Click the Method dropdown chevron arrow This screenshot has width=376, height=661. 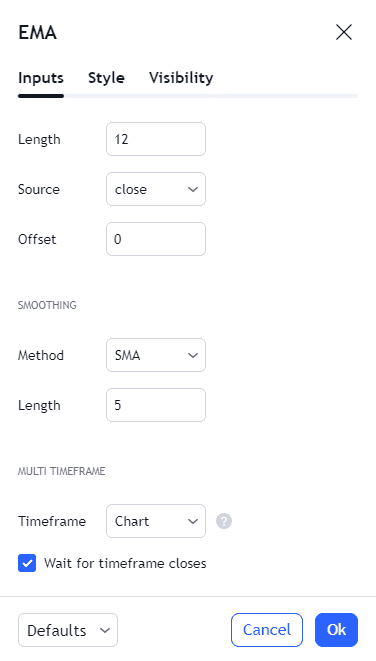[x=193, y=355]
